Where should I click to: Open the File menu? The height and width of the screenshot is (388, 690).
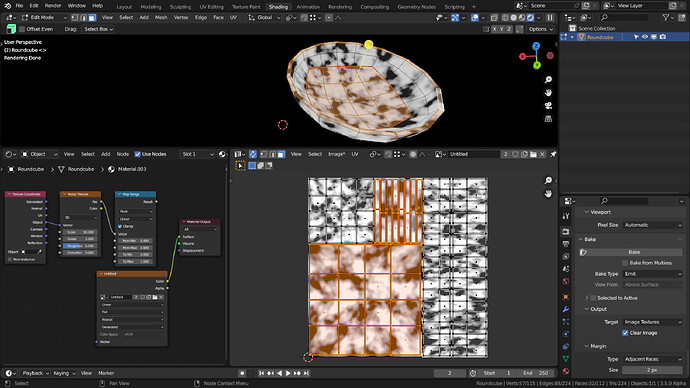coord(19,6)
